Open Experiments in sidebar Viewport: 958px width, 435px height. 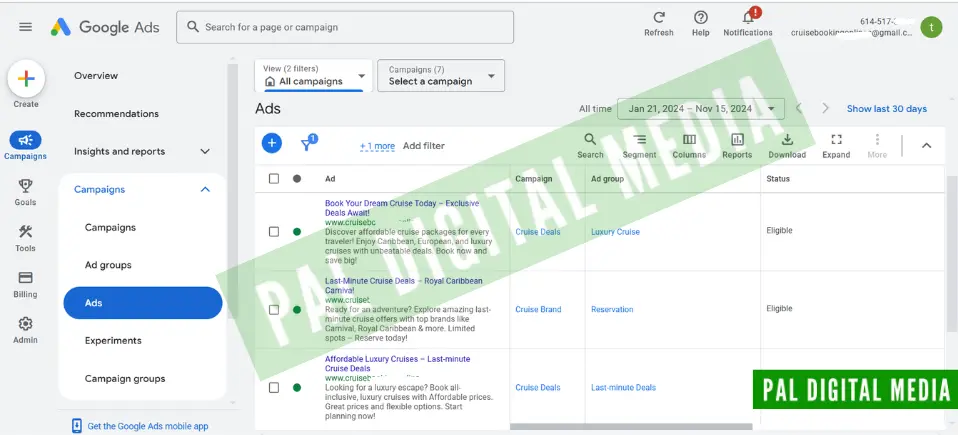click(113, 341)
